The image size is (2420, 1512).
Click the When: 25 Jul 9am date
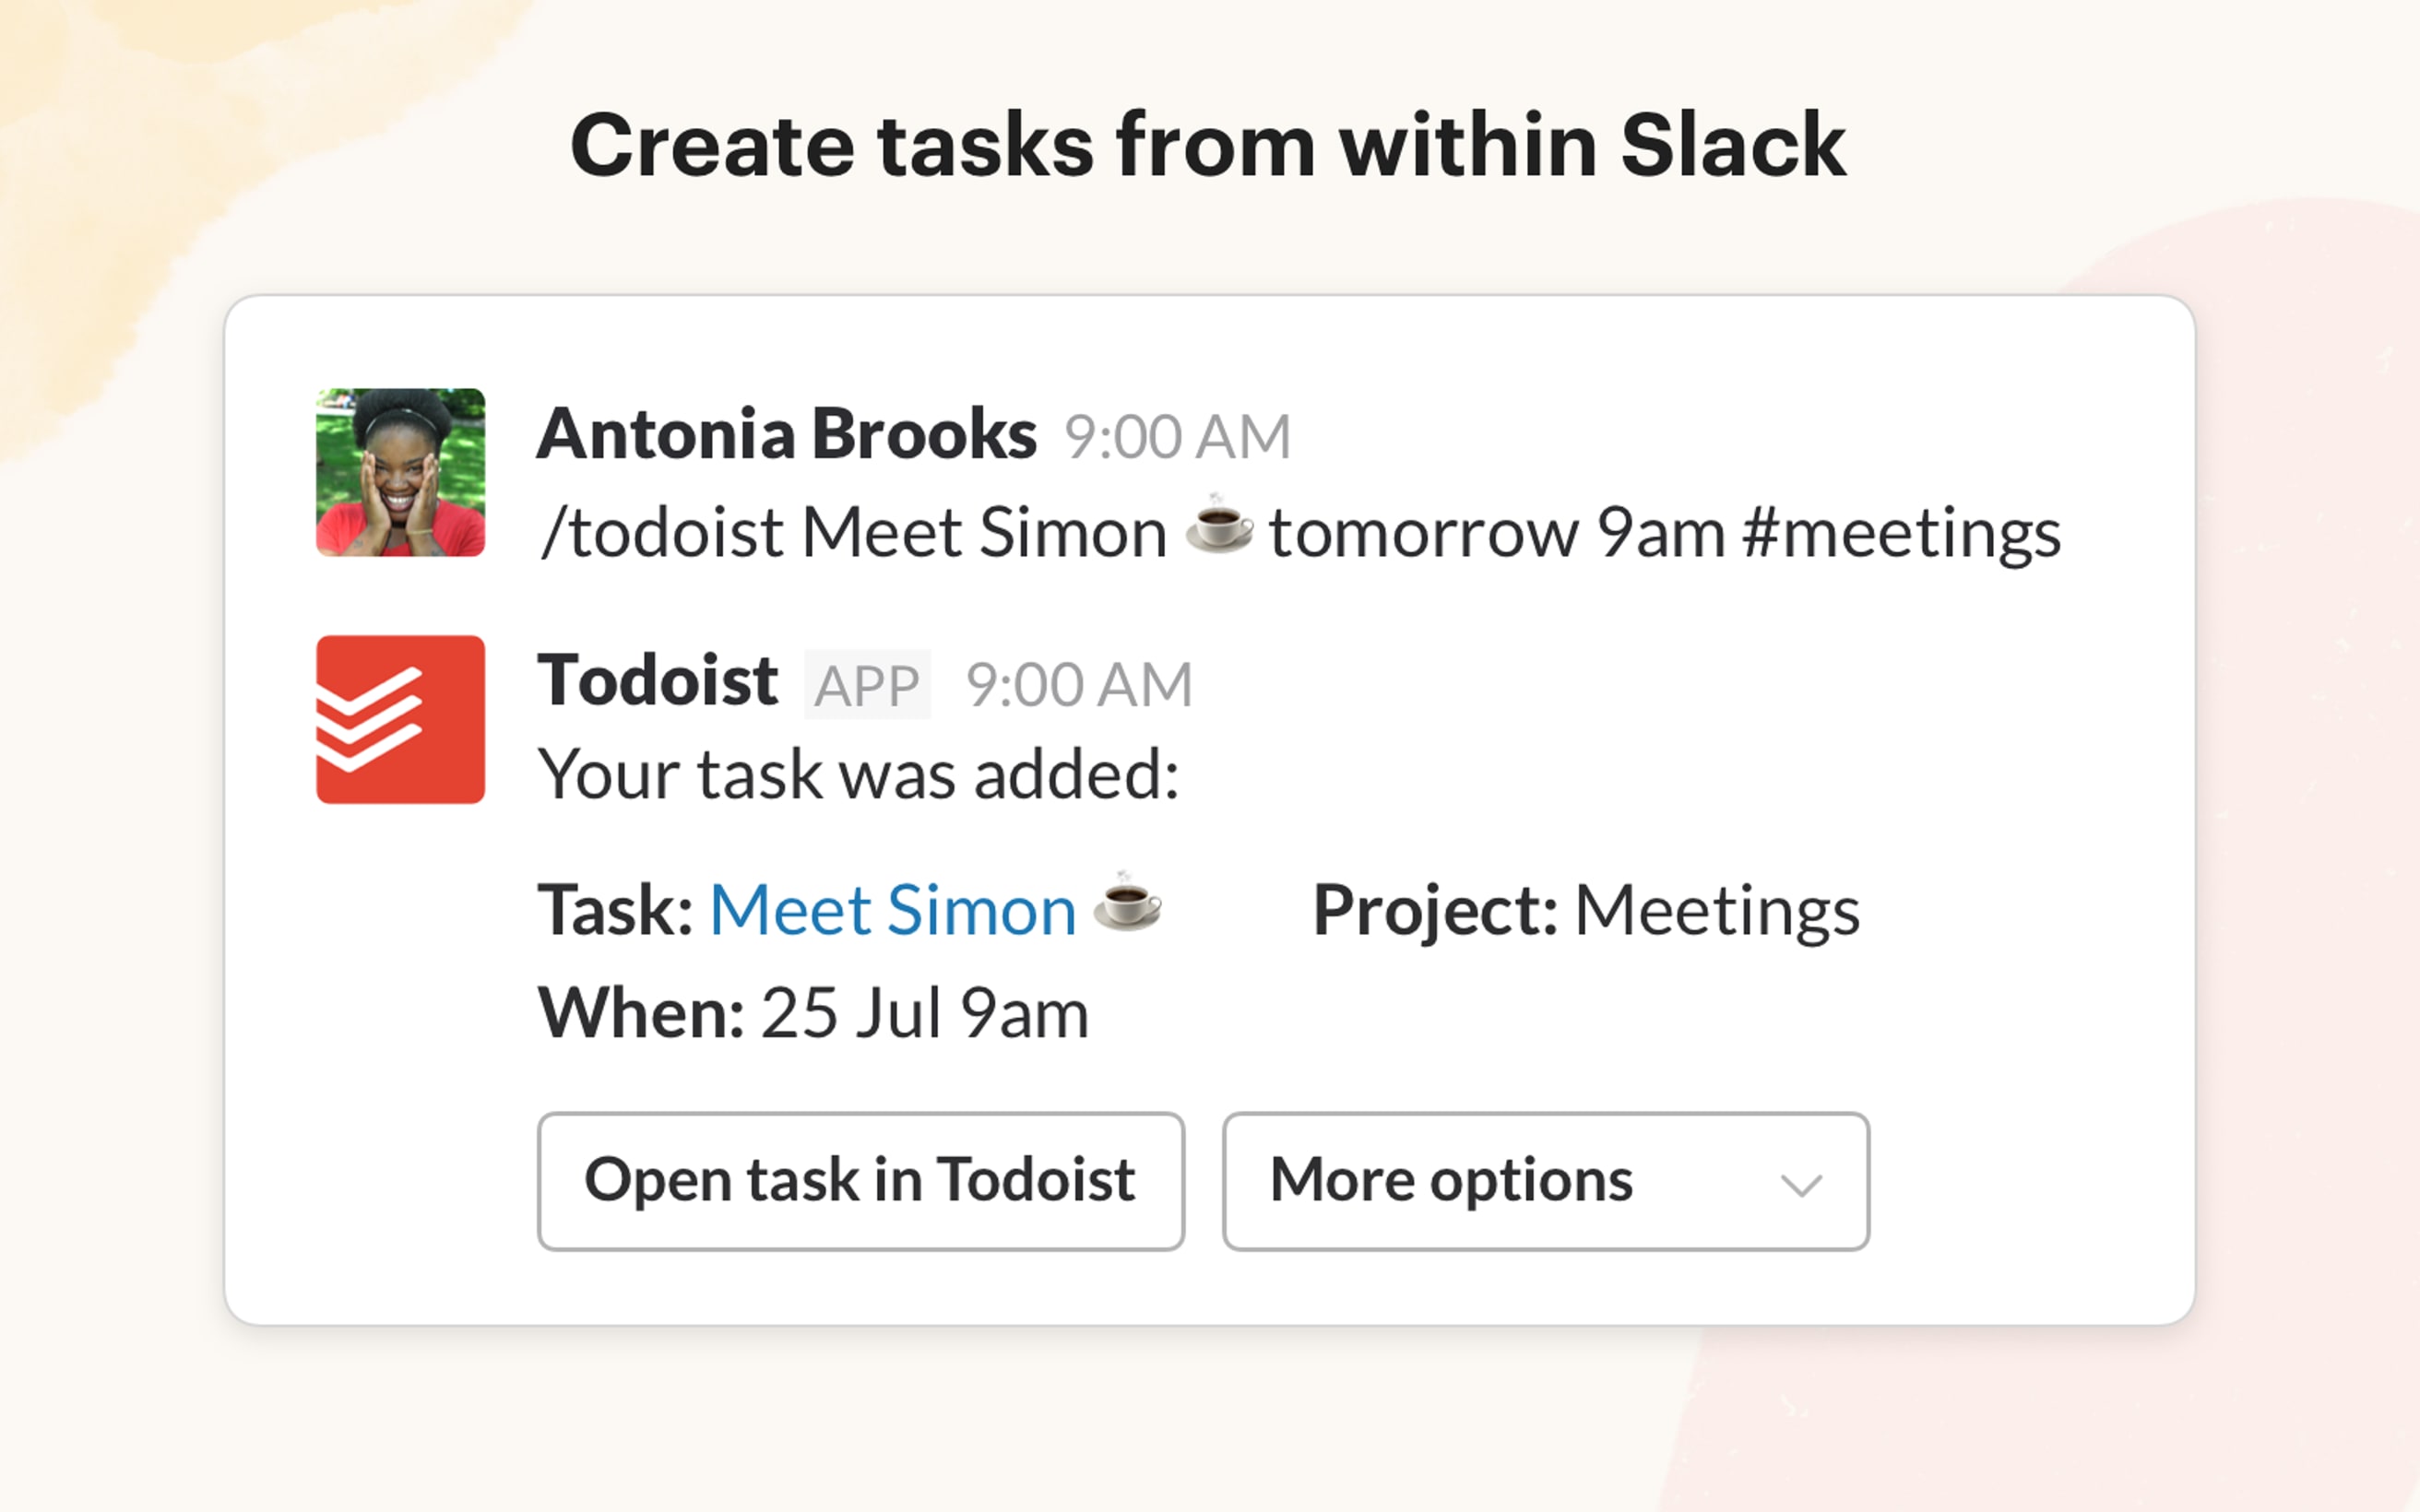tap(813, 1011)
